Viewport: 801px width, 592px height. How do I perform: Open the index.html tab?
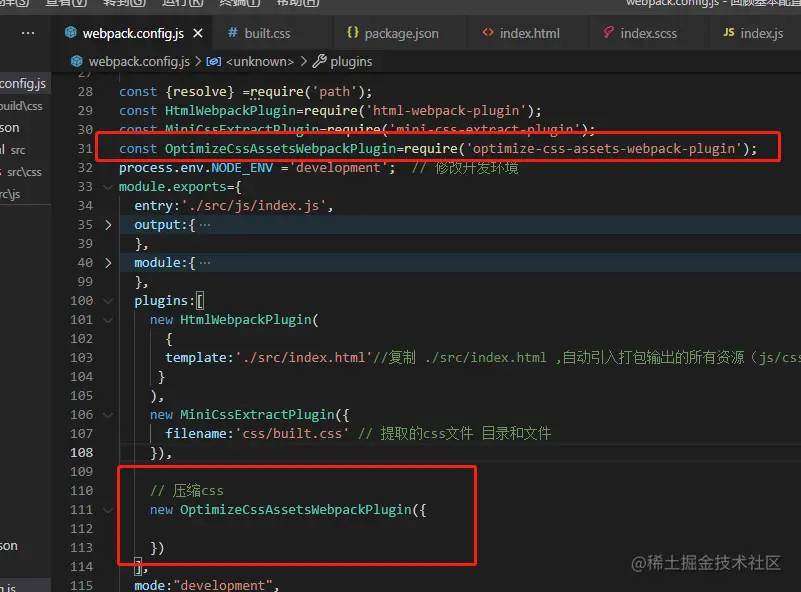528,33
